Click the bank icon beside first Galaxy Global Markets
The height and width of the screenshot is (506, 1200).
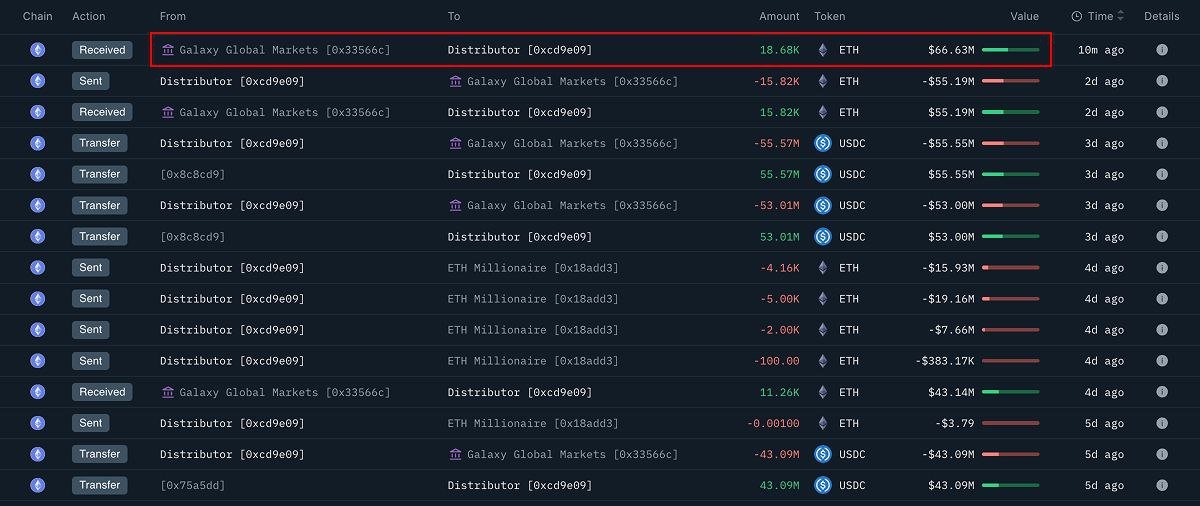pyautogui.click(x=167, y=50)
